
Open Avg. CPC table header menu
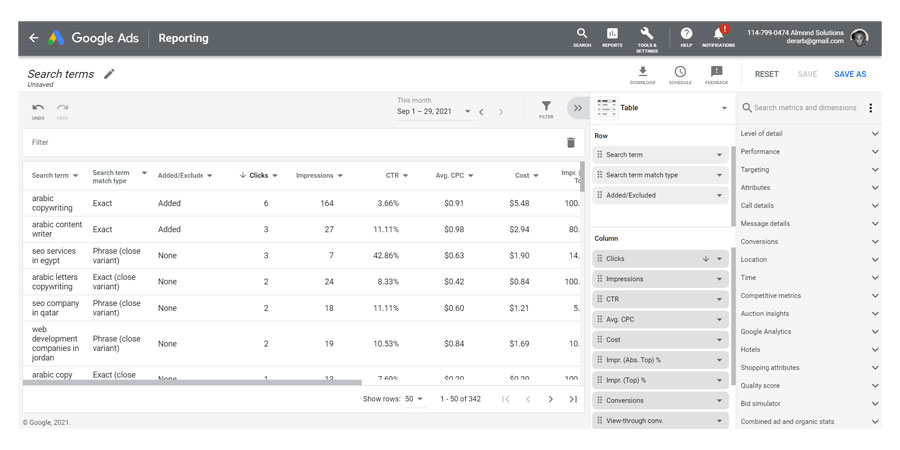pos(471,176)
